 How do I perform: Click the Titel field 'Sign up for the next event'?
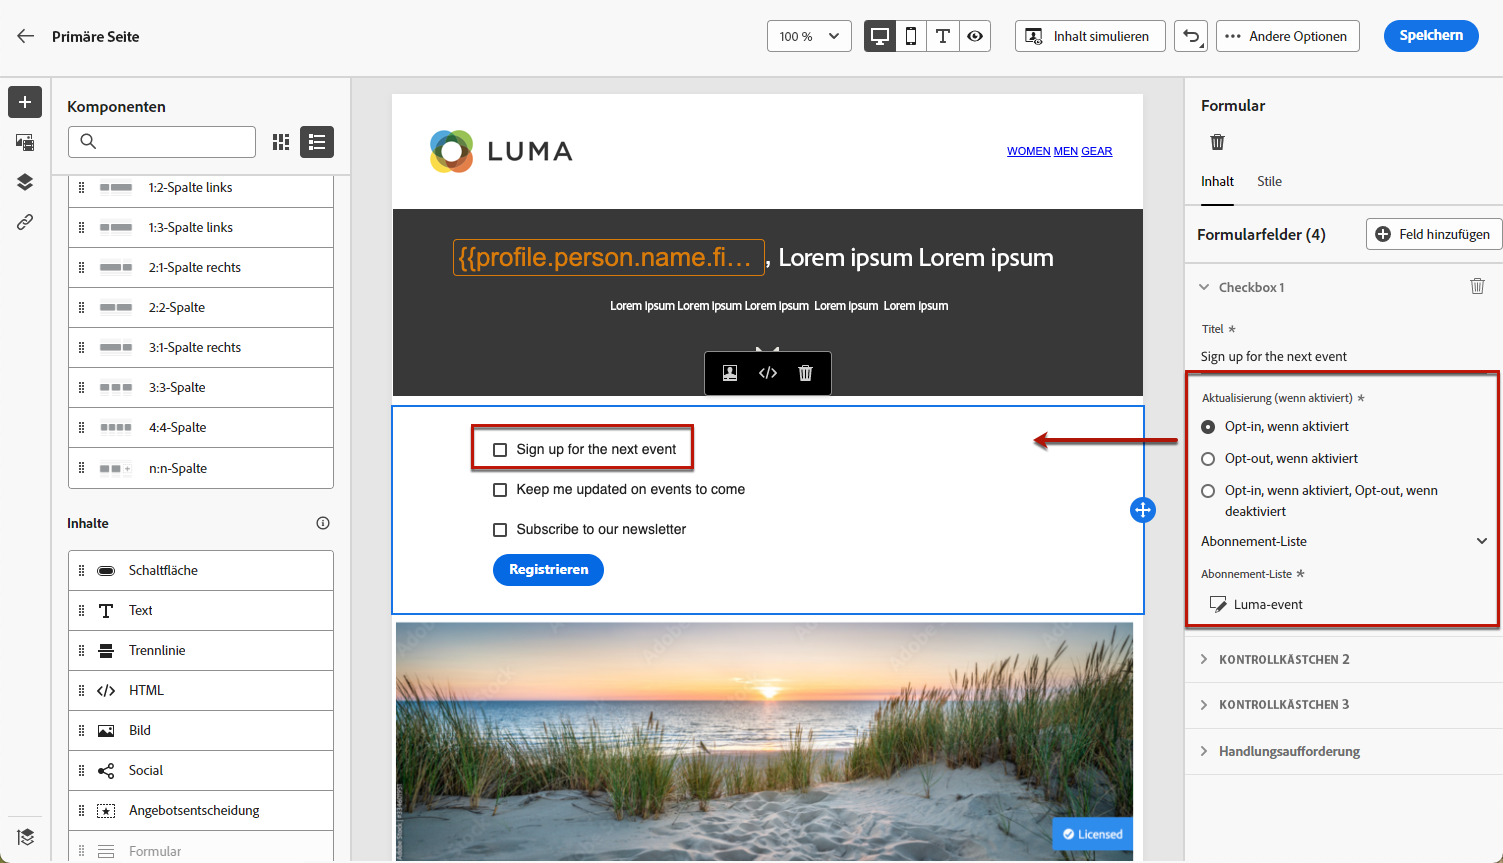coord(1343,356)
